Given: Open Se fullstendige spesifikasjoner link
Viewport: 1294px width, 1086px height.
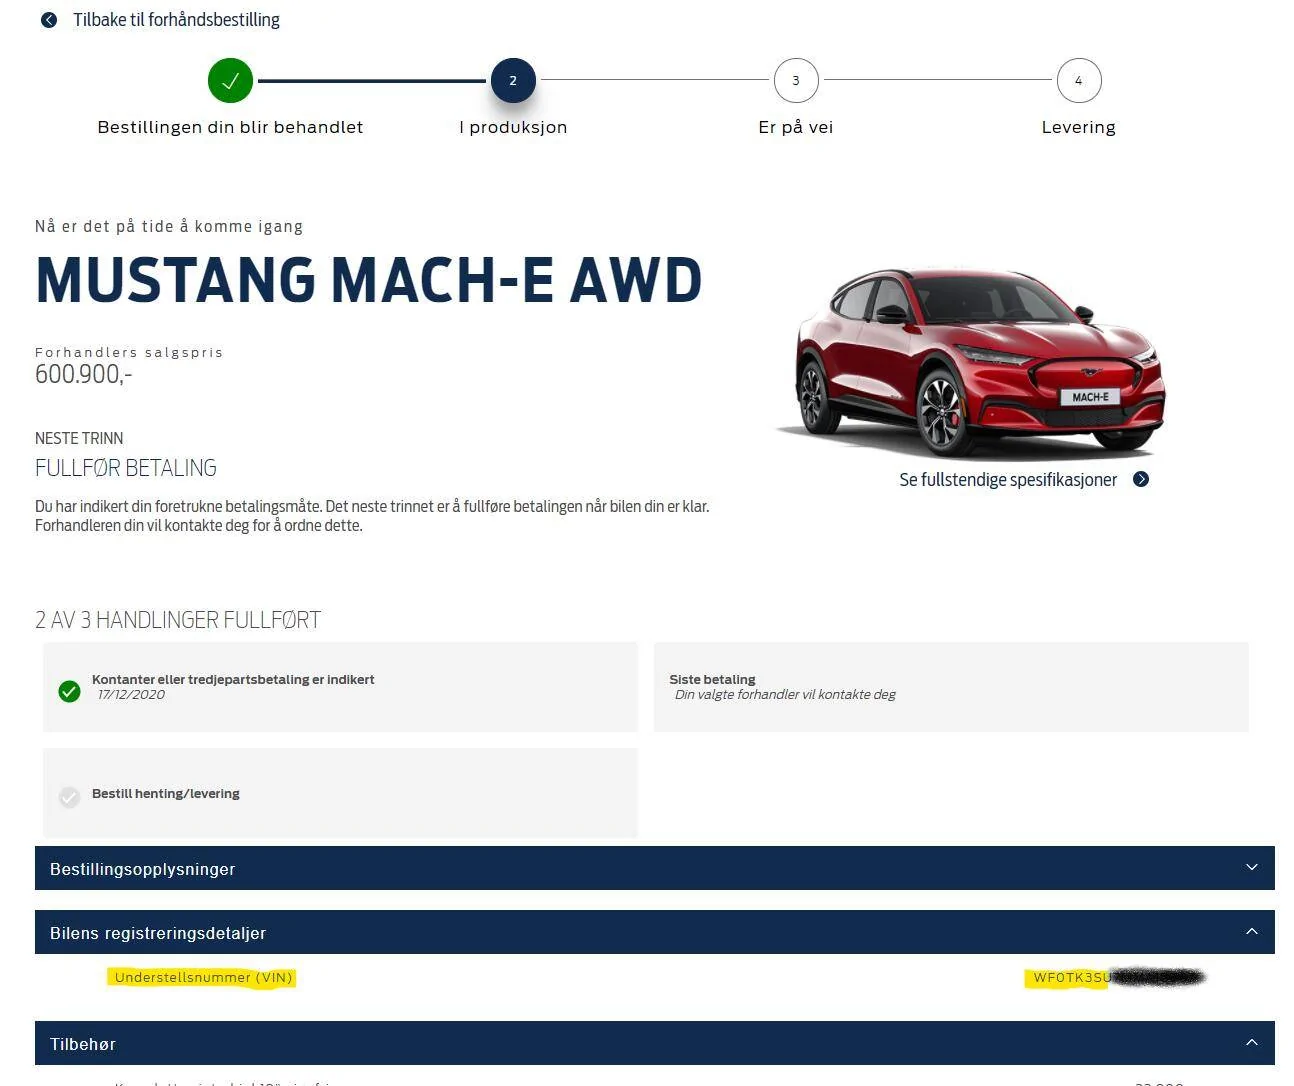Looking at the screenshot, I should tap(1008, 480).
